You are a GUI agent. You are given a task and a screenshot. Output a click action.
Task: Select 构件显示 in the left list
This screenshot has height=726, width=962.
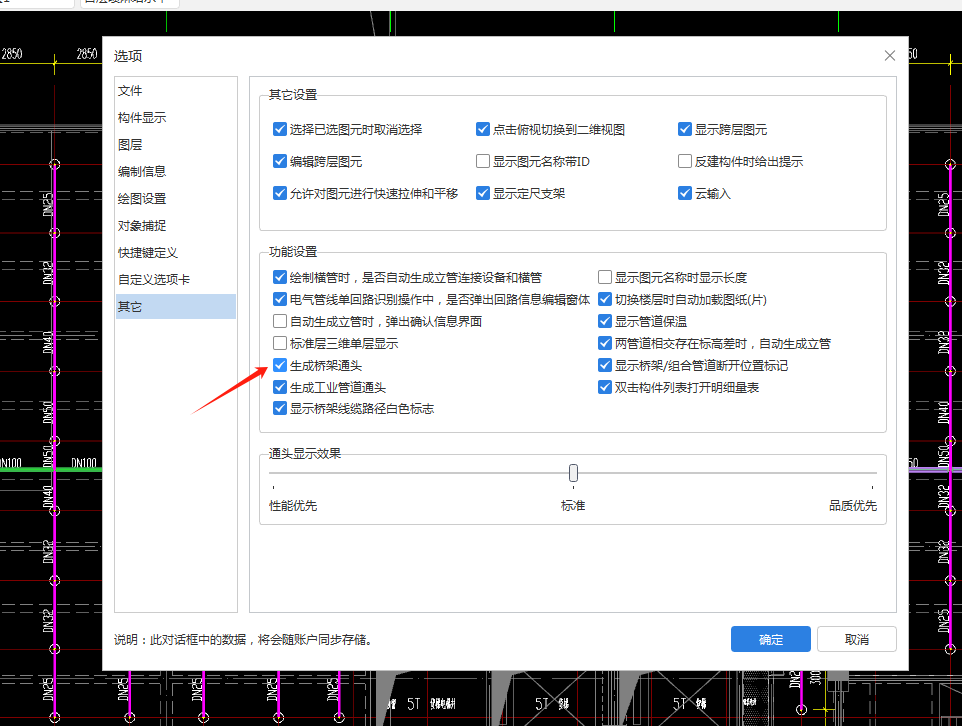point(175,118)
